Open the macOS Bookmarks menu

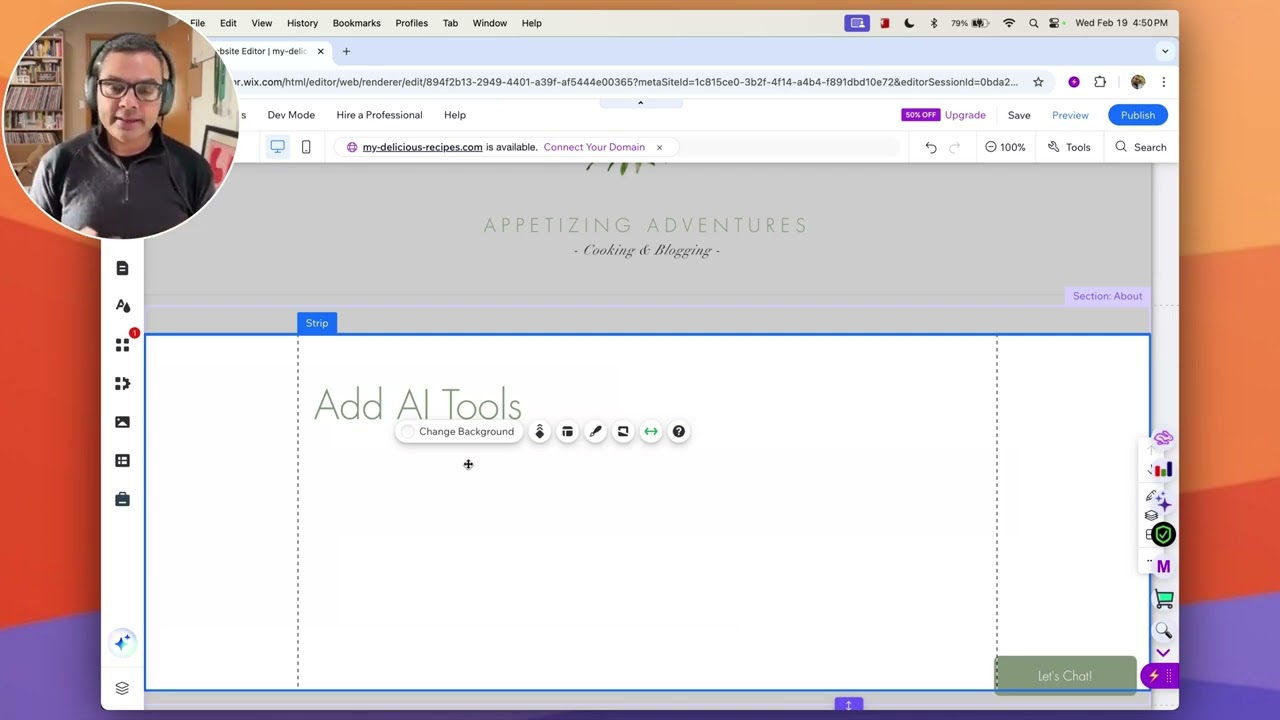click(356, 23)
